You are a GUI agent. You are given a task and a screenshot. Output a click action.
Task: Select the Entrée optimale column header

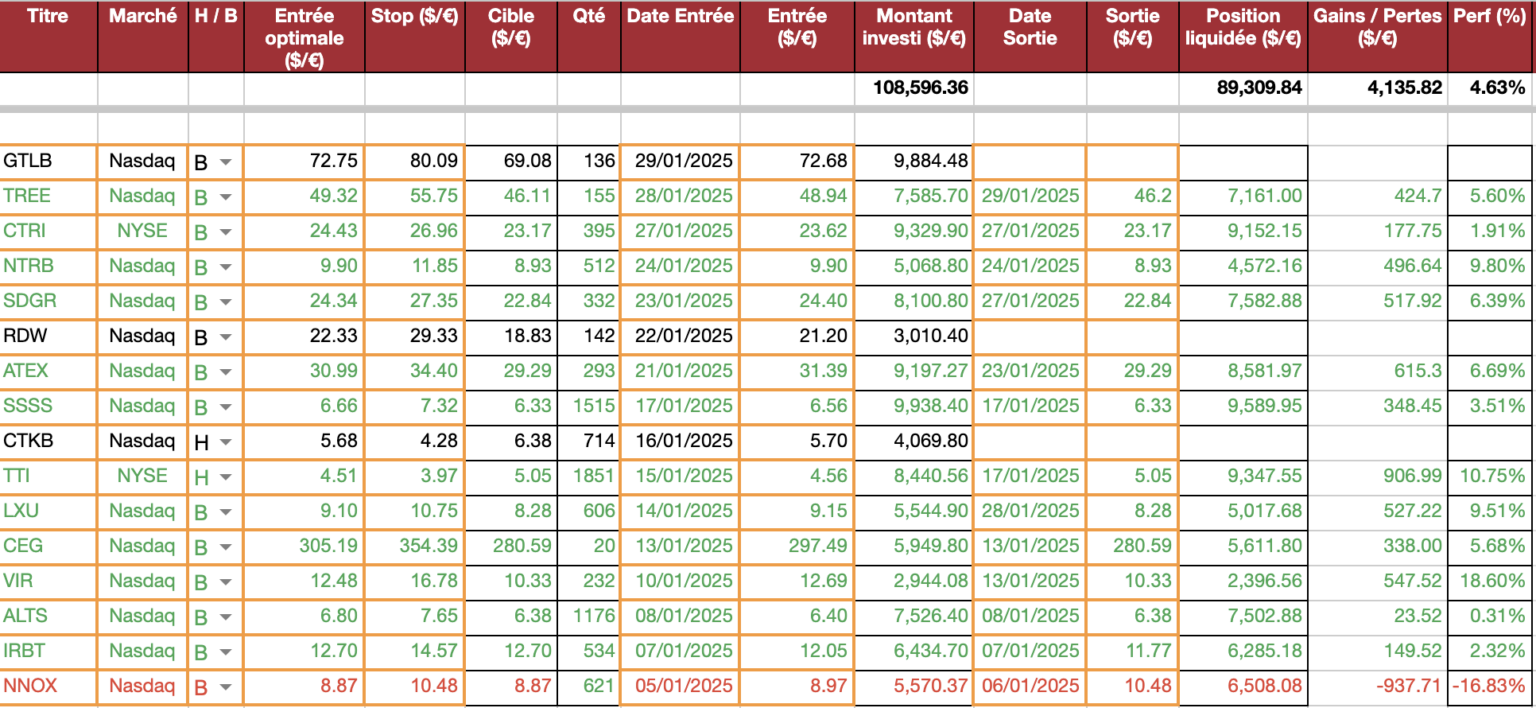pyautogui.click(x=304, y=36)
